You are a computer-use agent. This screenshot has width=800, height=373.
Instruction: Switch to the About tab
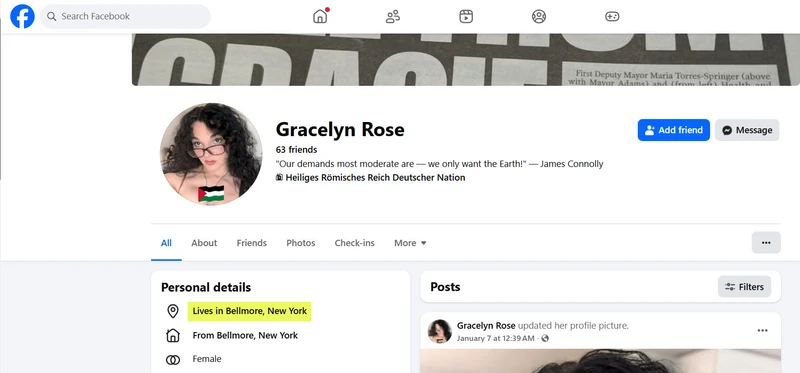(204, 243)
